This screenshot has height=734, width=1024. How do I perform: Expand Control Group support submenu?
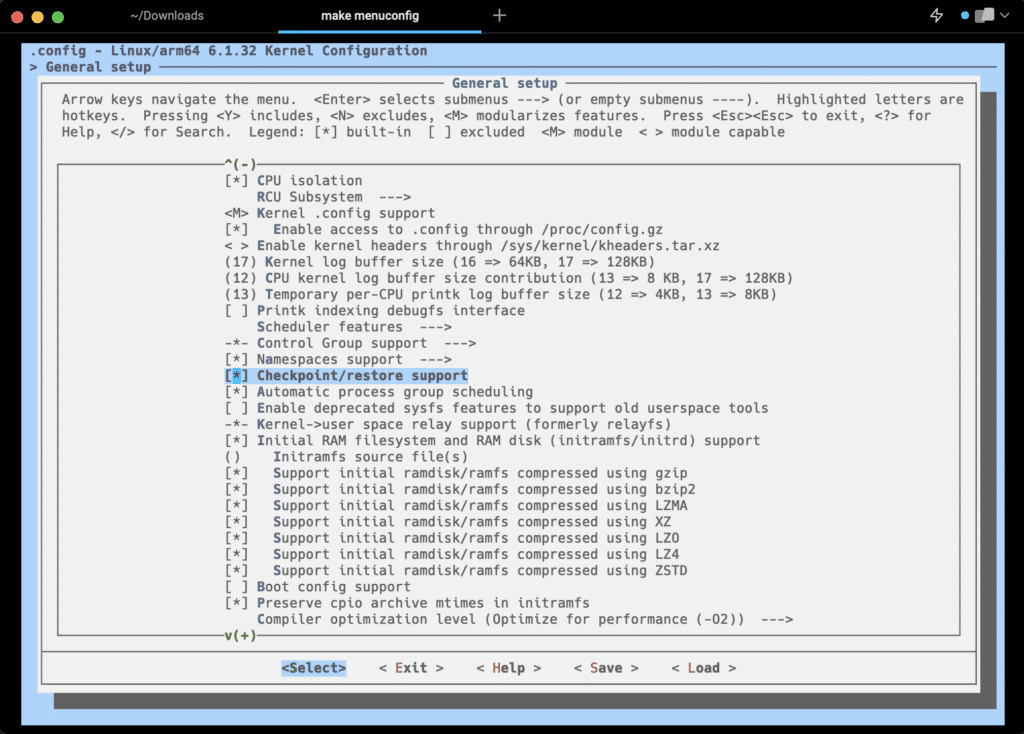[x=350, y=343]
